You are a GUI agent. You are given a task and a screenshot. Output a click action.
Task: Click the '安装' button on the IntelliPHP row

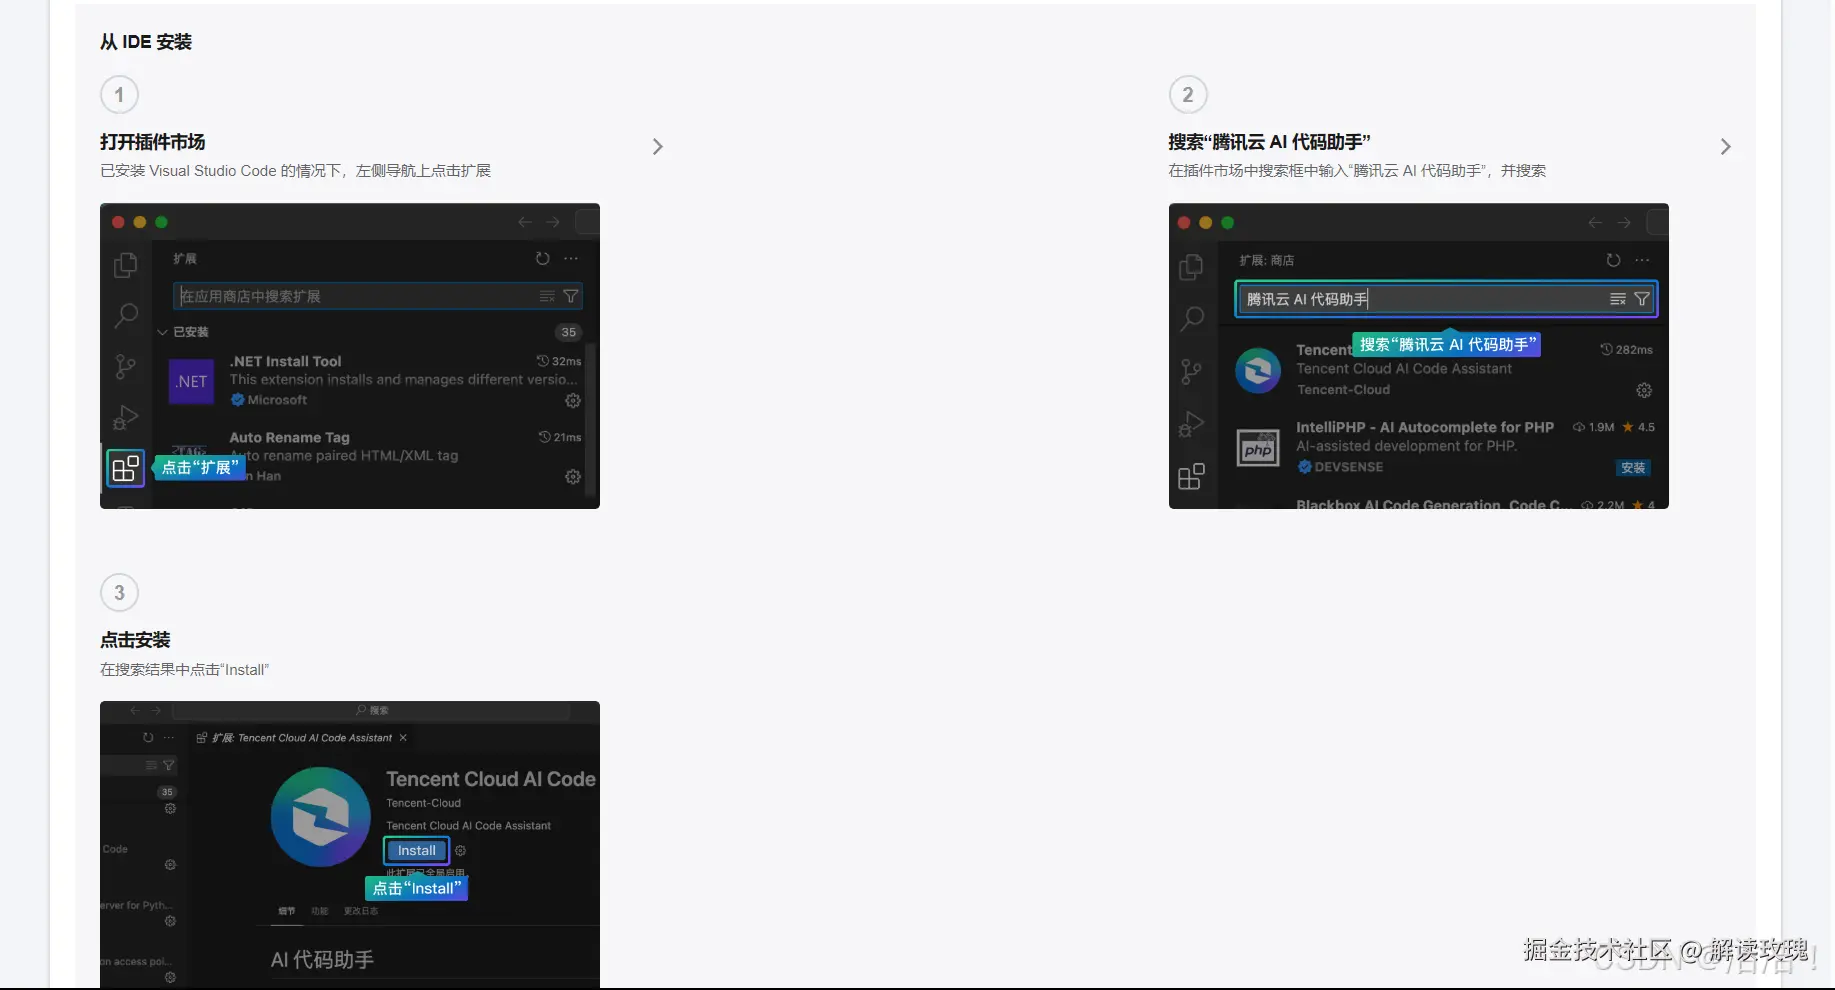[1633, 468]
